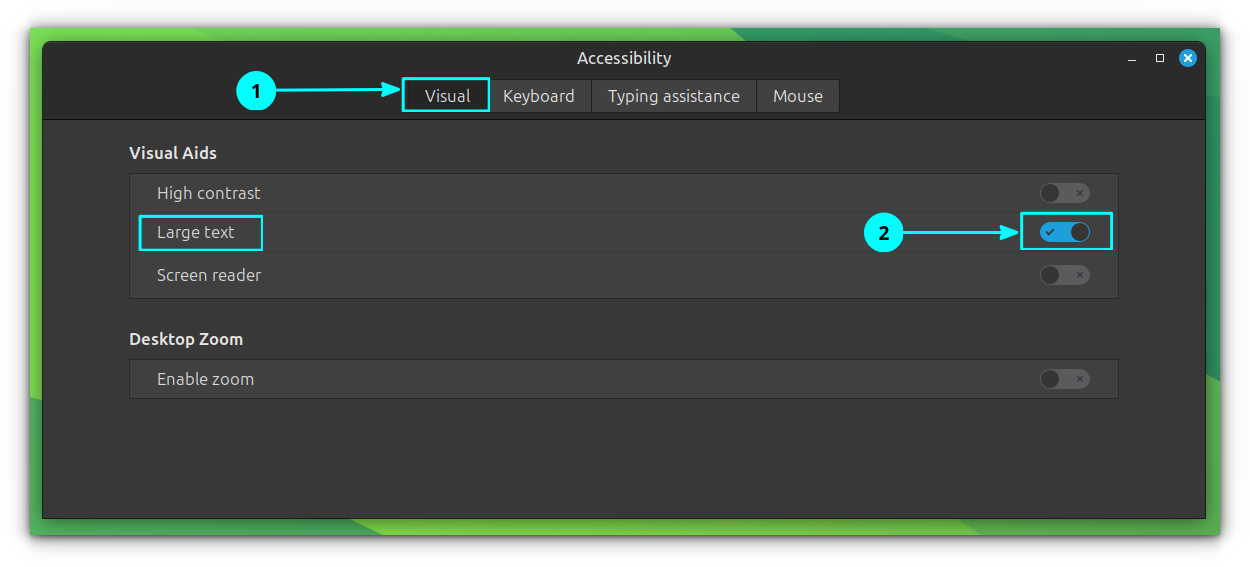Minimize the Accessibility window
The image size is (1250, 567).
click(1132, 59)
